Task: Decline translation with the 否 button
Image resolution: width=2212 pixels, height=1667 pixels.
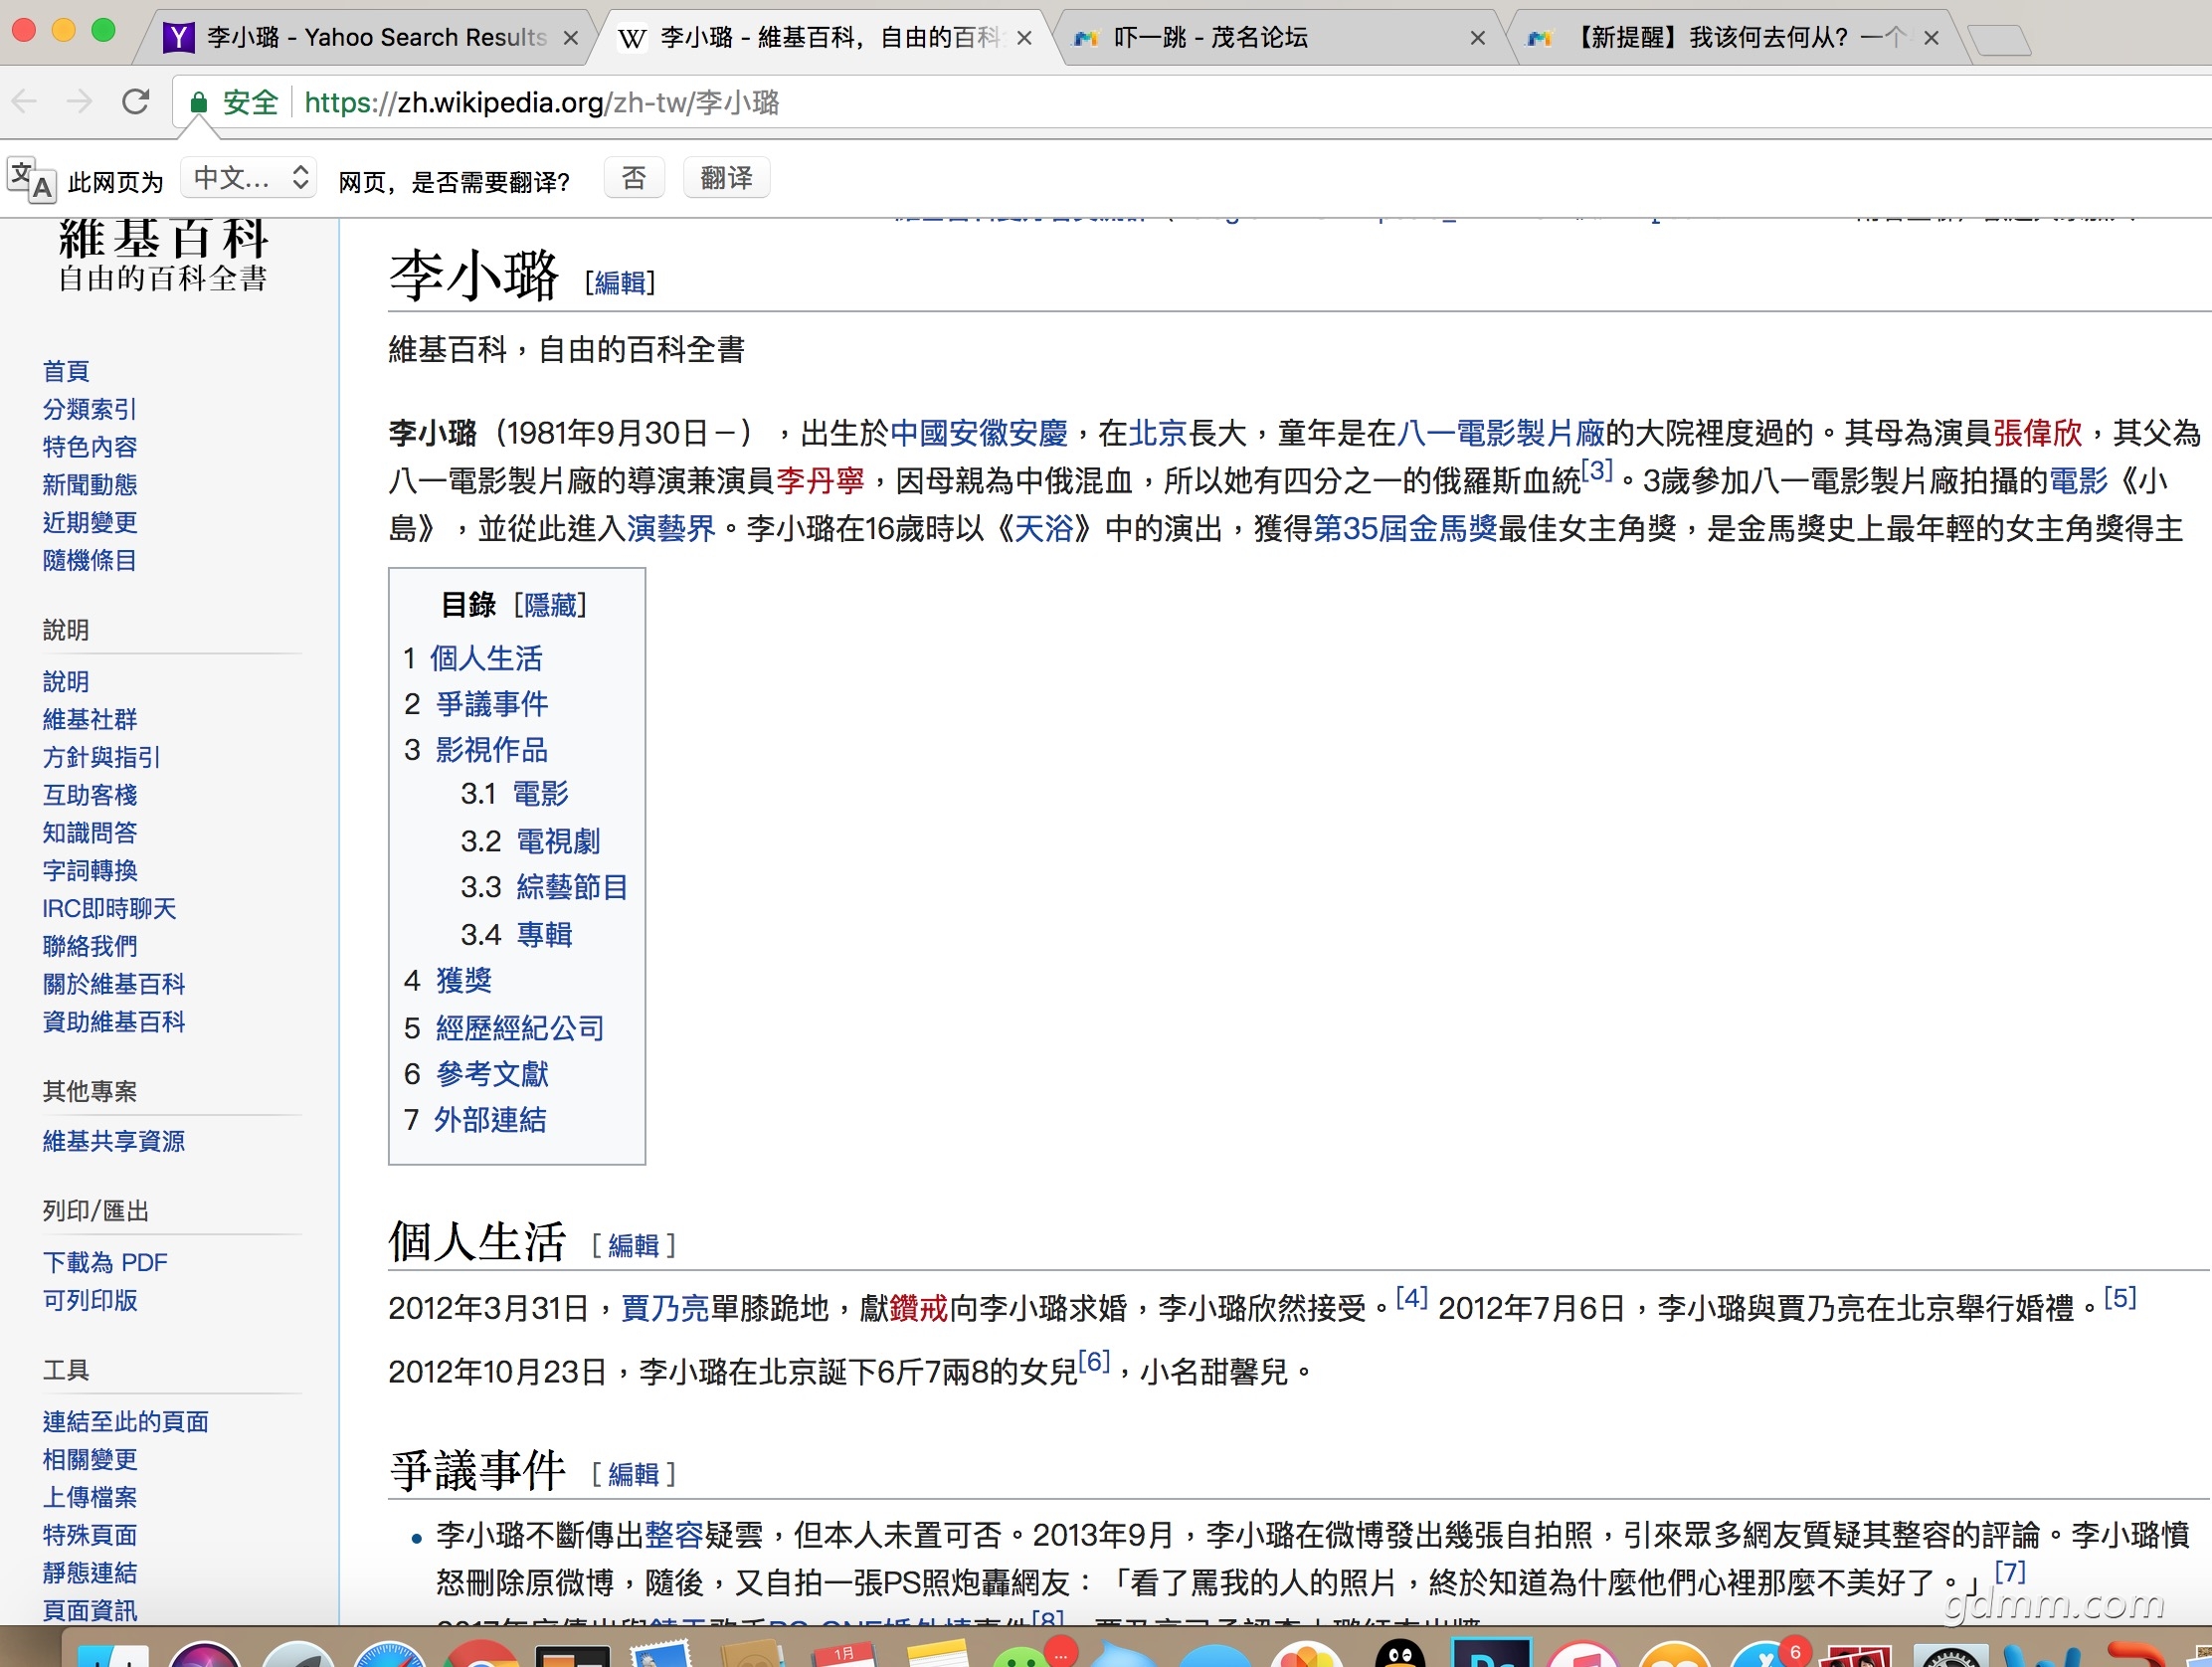Action: [x=634, y=179]
